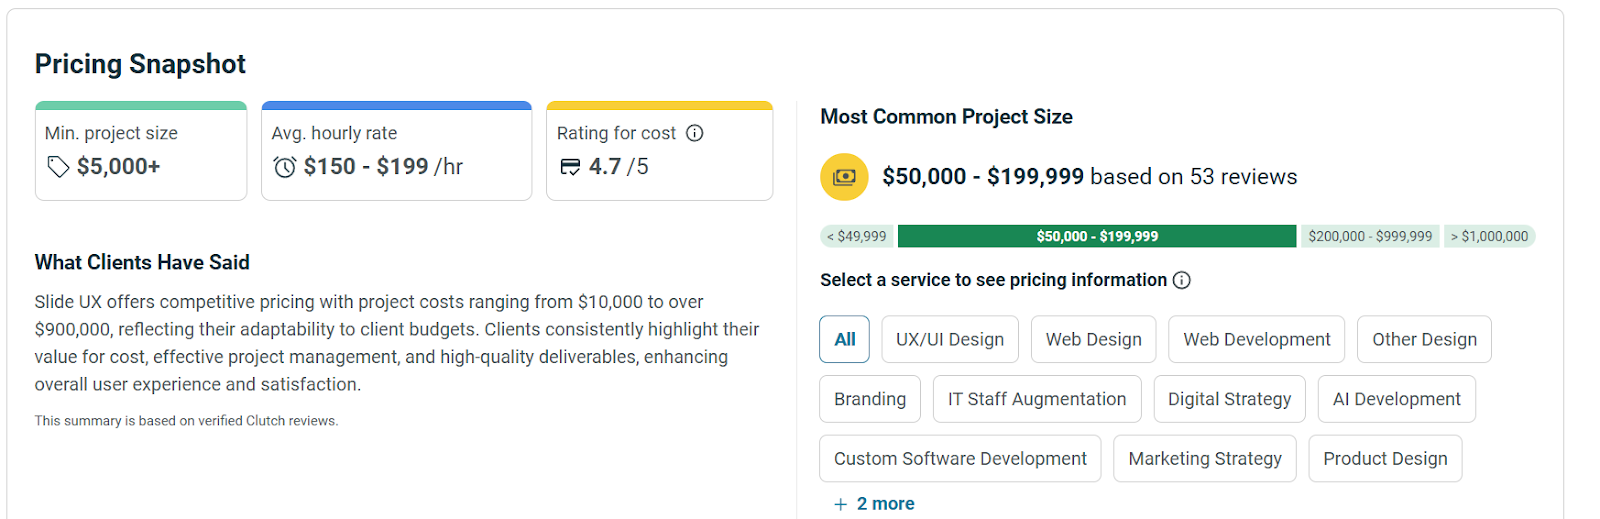Click the plus icon beside 2 more
The image size is (1600, 519).
point(841,504)
